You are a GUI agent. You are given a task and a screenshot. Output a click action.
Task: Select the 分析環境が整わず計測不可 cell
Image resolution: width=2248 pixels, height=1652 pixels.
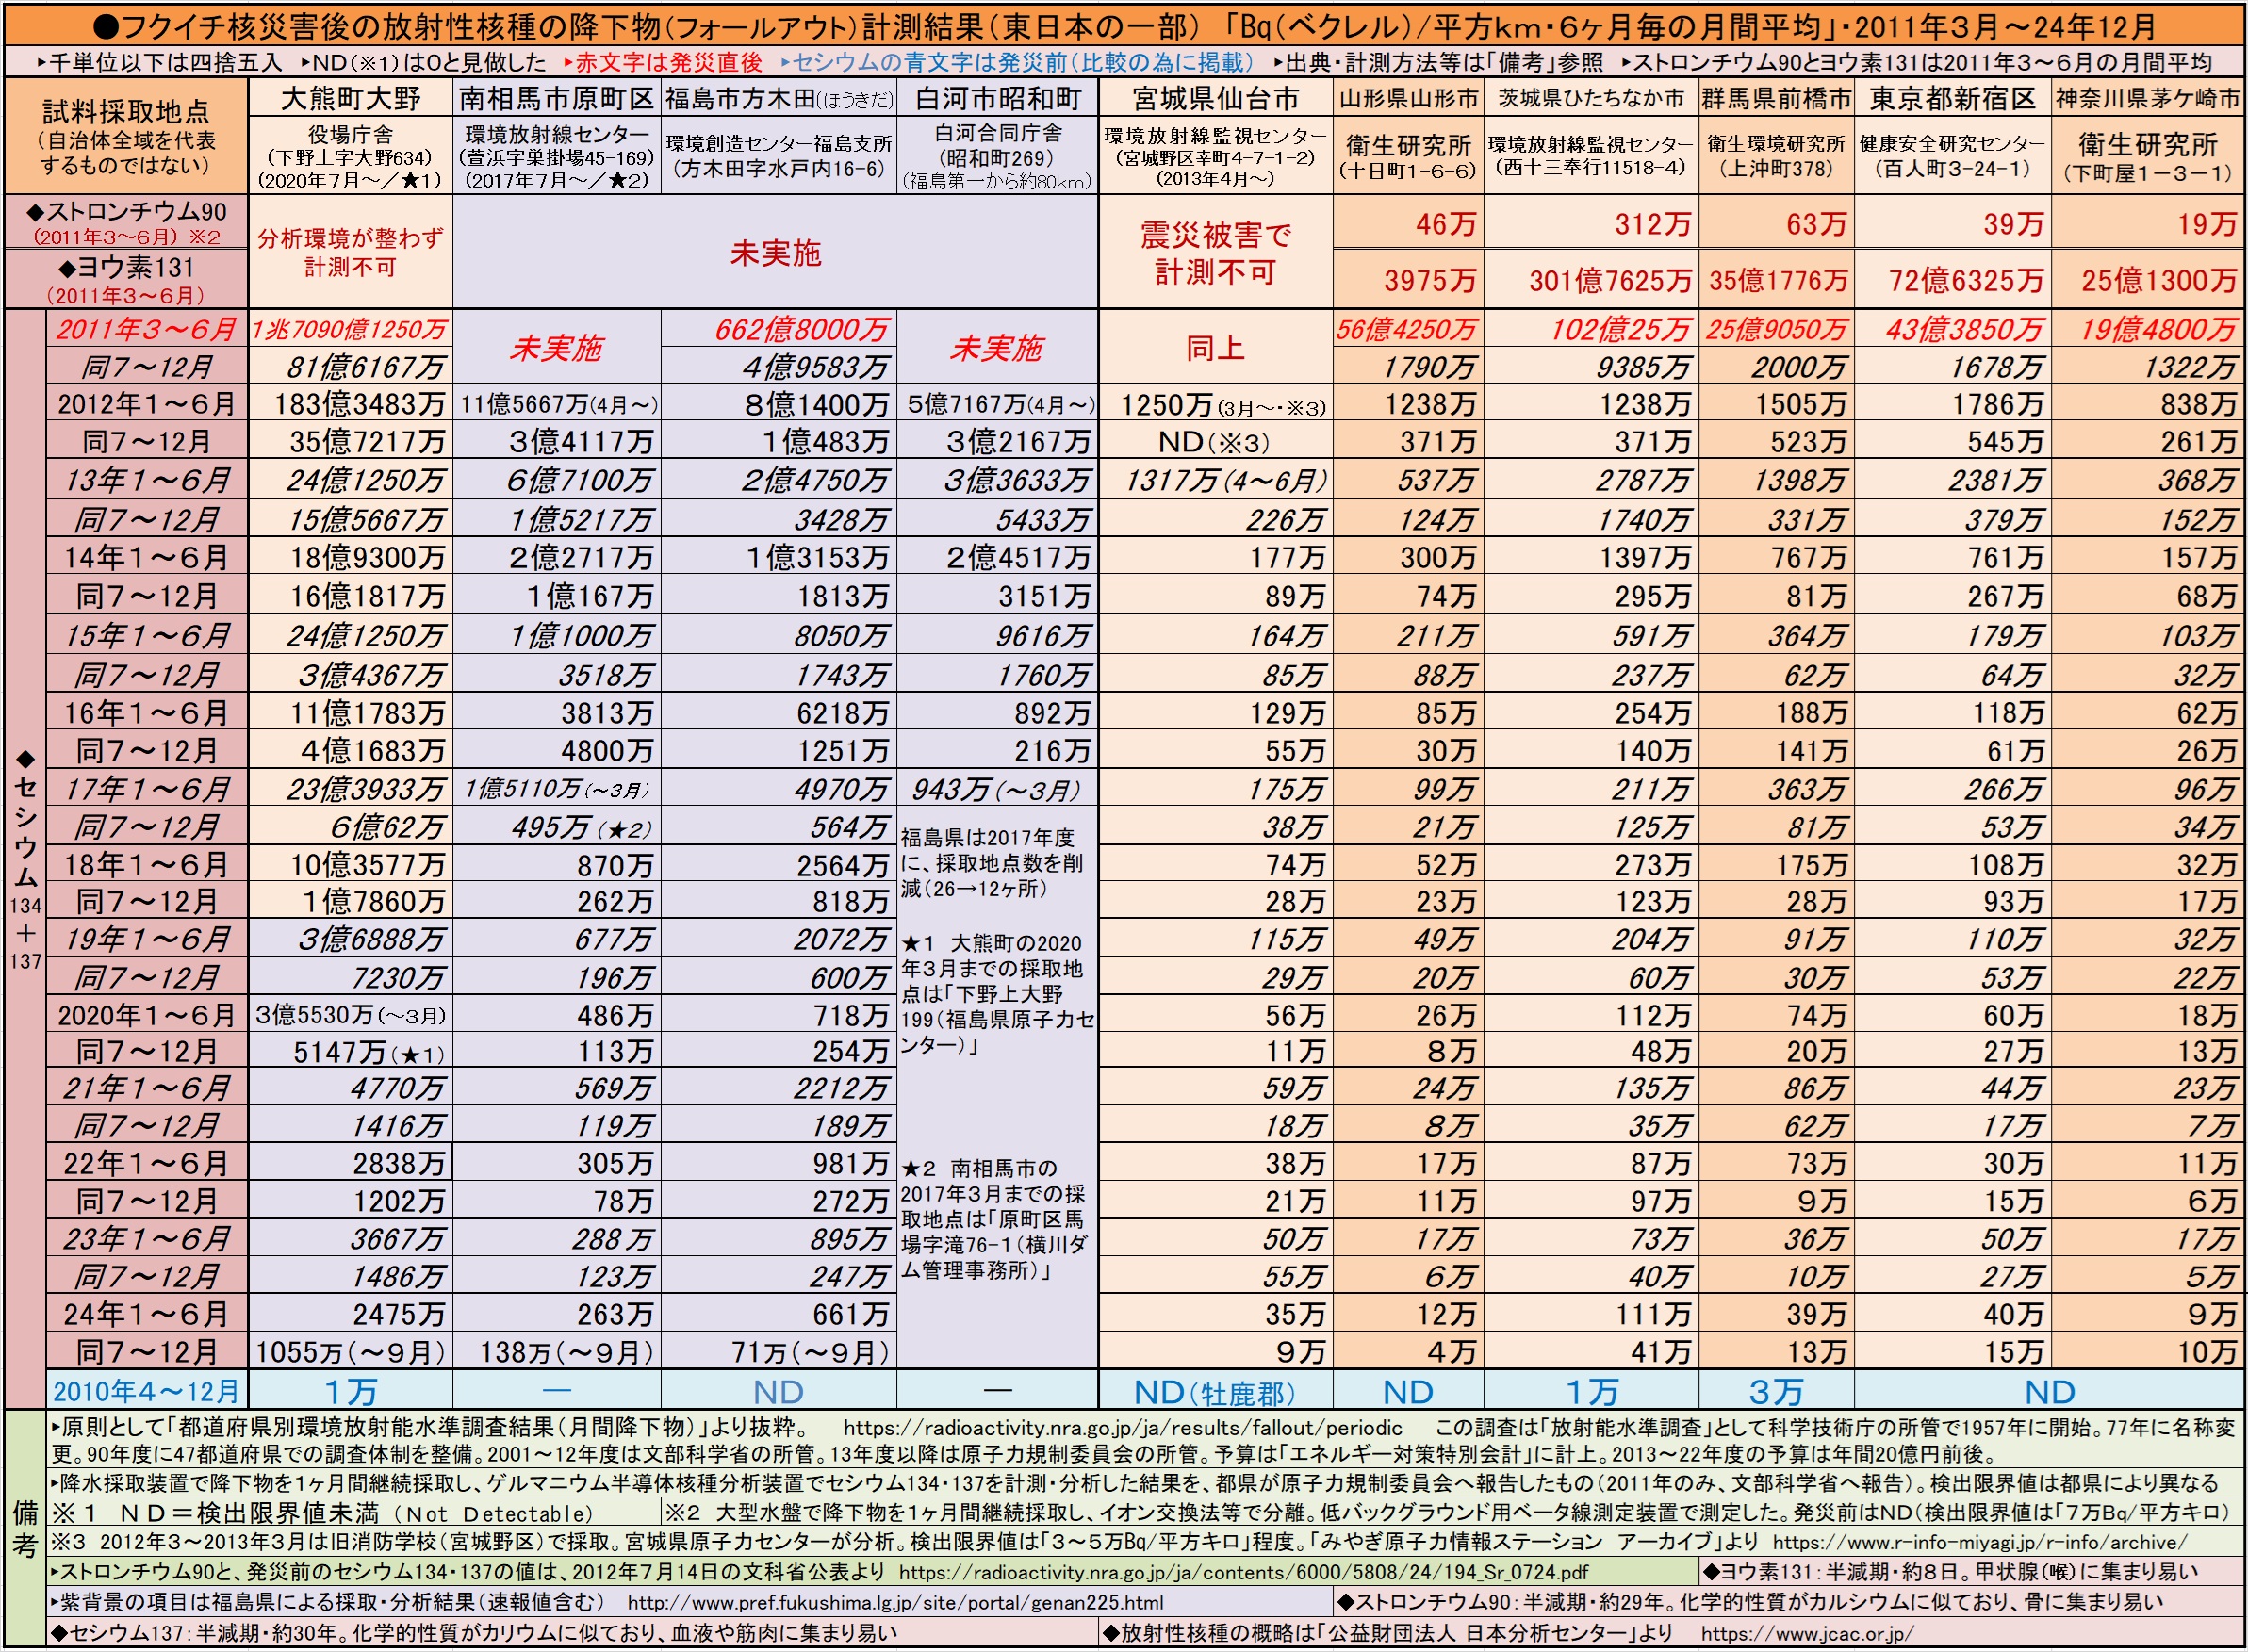point(350,252)
